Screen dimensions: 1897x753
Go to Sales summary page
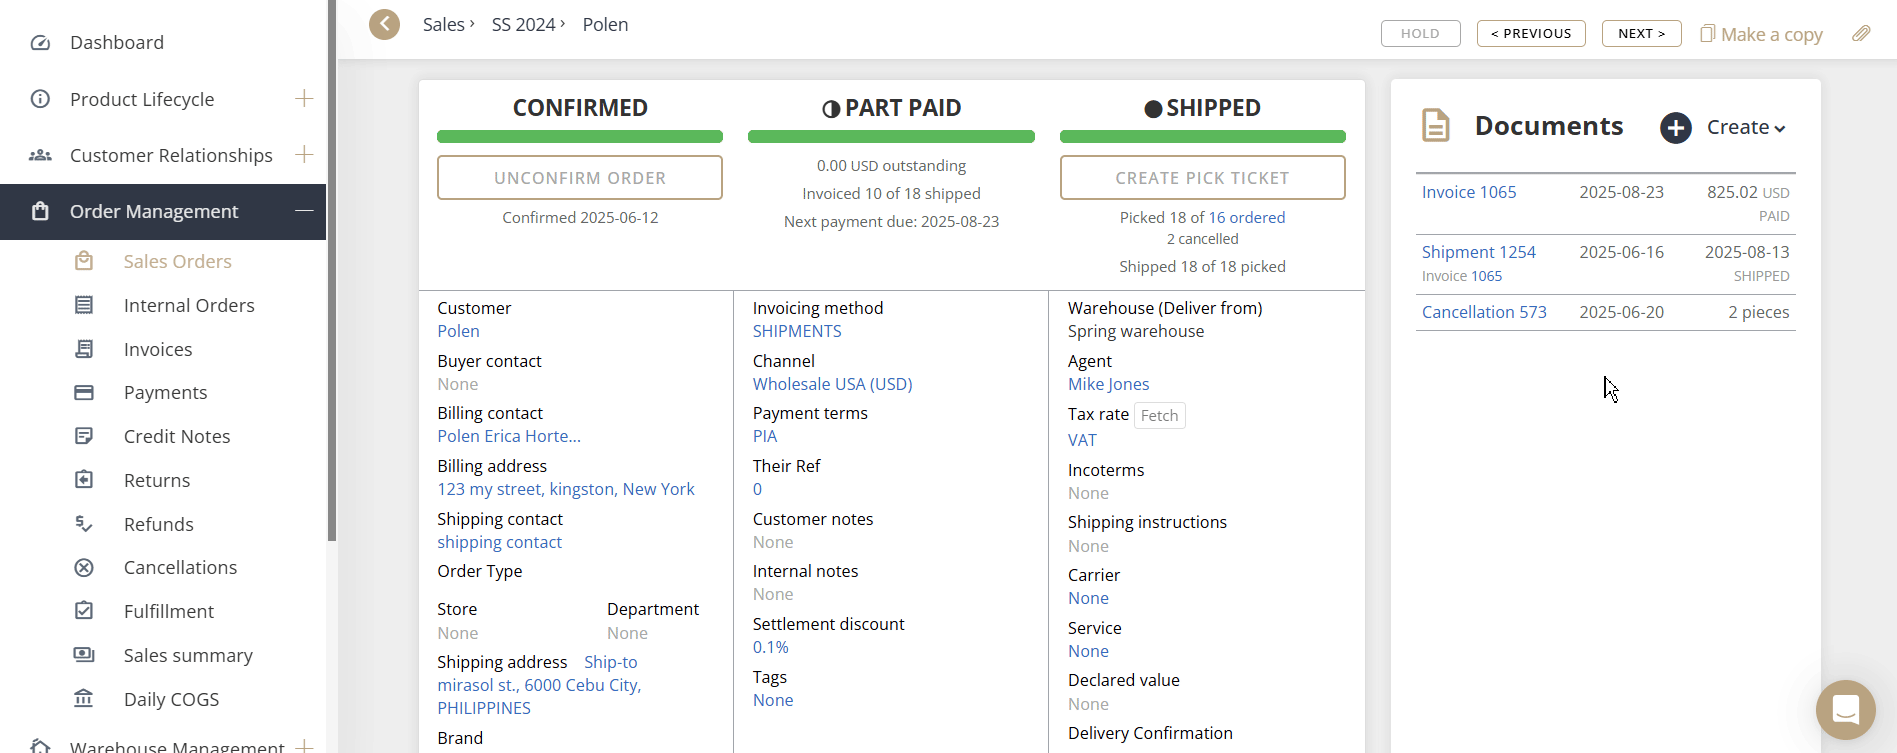point(188,655)
